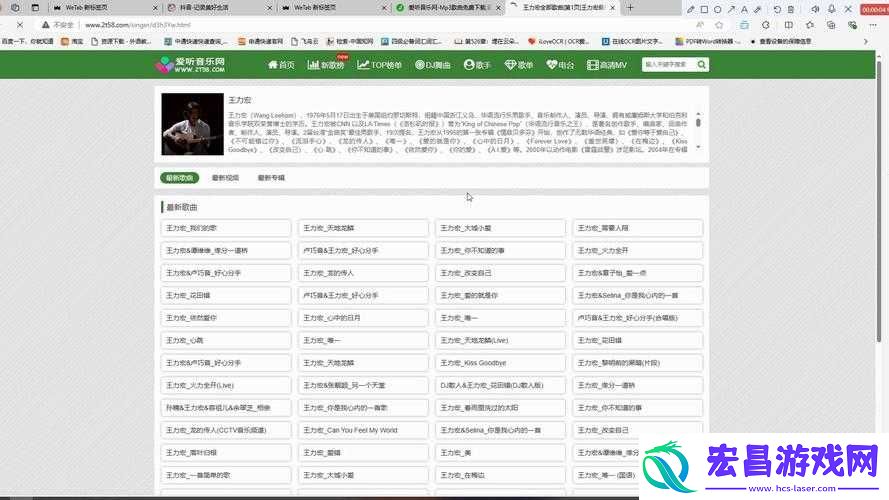The image size is (889, 500).
Task: Open song 王力宏_需要人陪
Action: click(x=638, y=228)
